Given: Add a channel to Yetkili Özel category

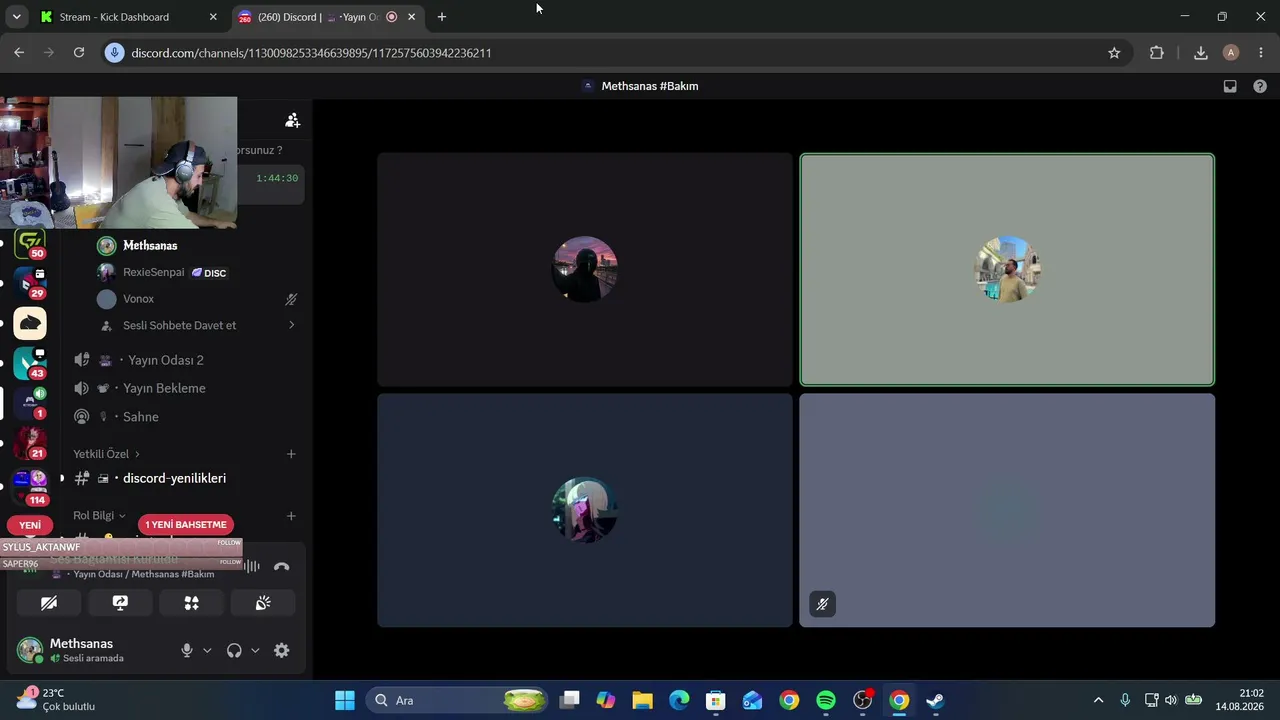Looking at the screenshot, I should [291, 454].
